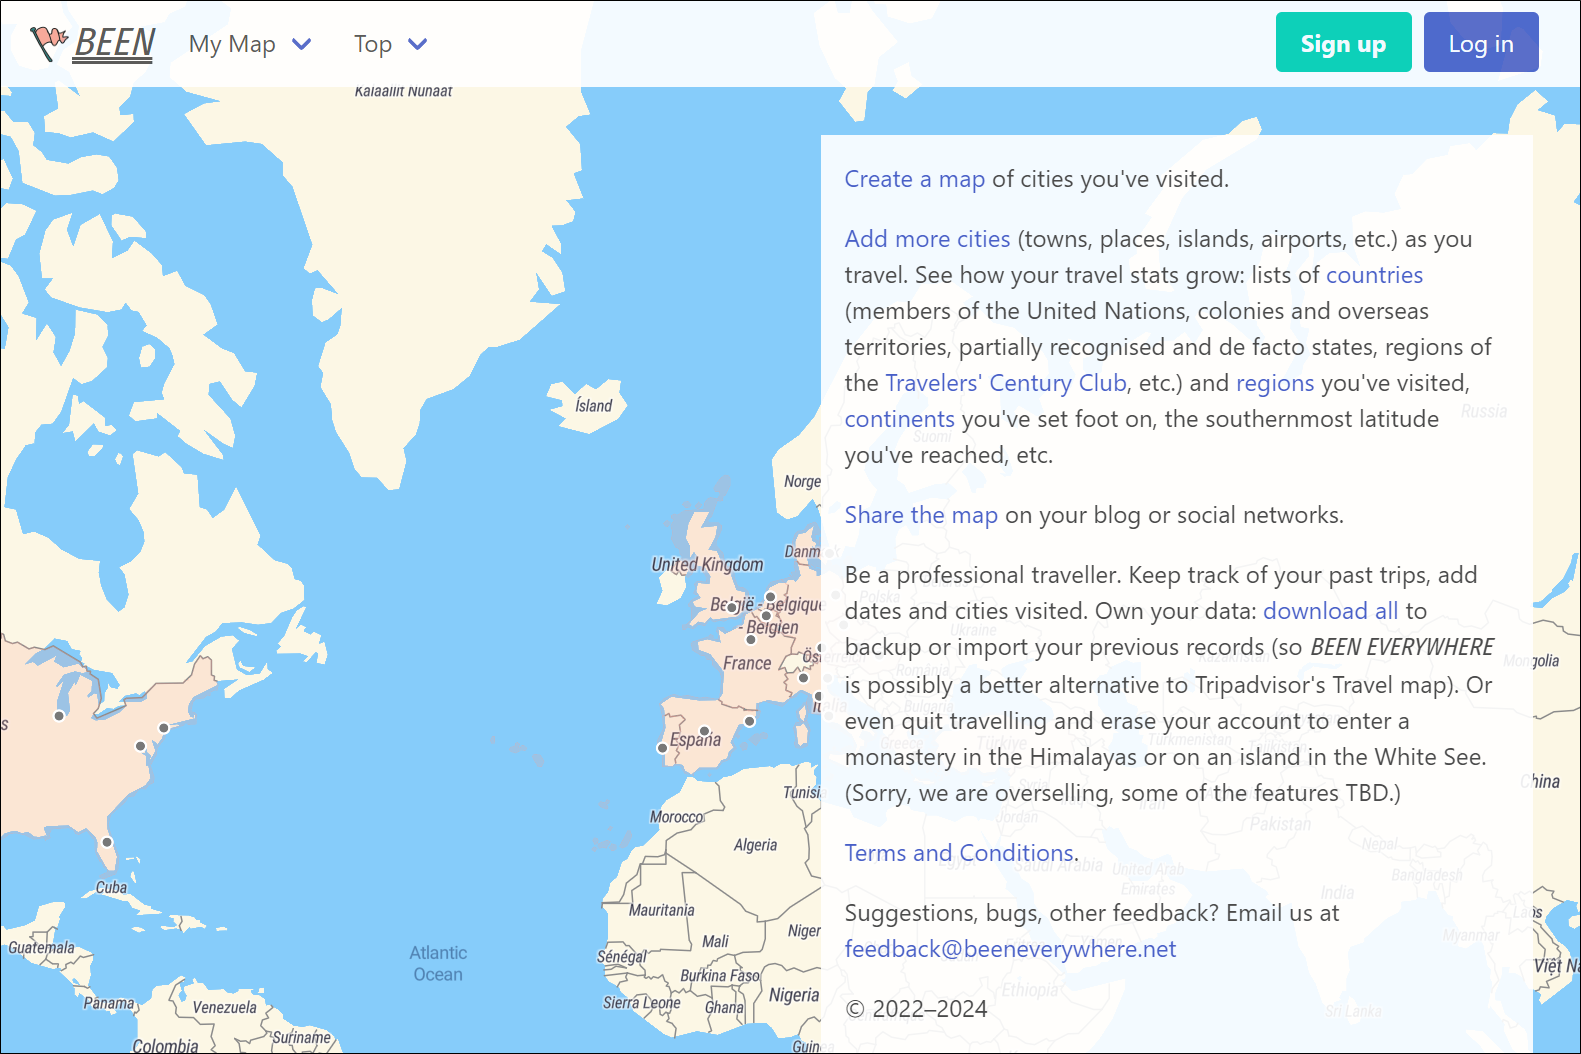This screenshot has height=1054, width=1581.
Task: Click the feedback@beeneverywhere.net email link
Action: [x=1010, y=949]
